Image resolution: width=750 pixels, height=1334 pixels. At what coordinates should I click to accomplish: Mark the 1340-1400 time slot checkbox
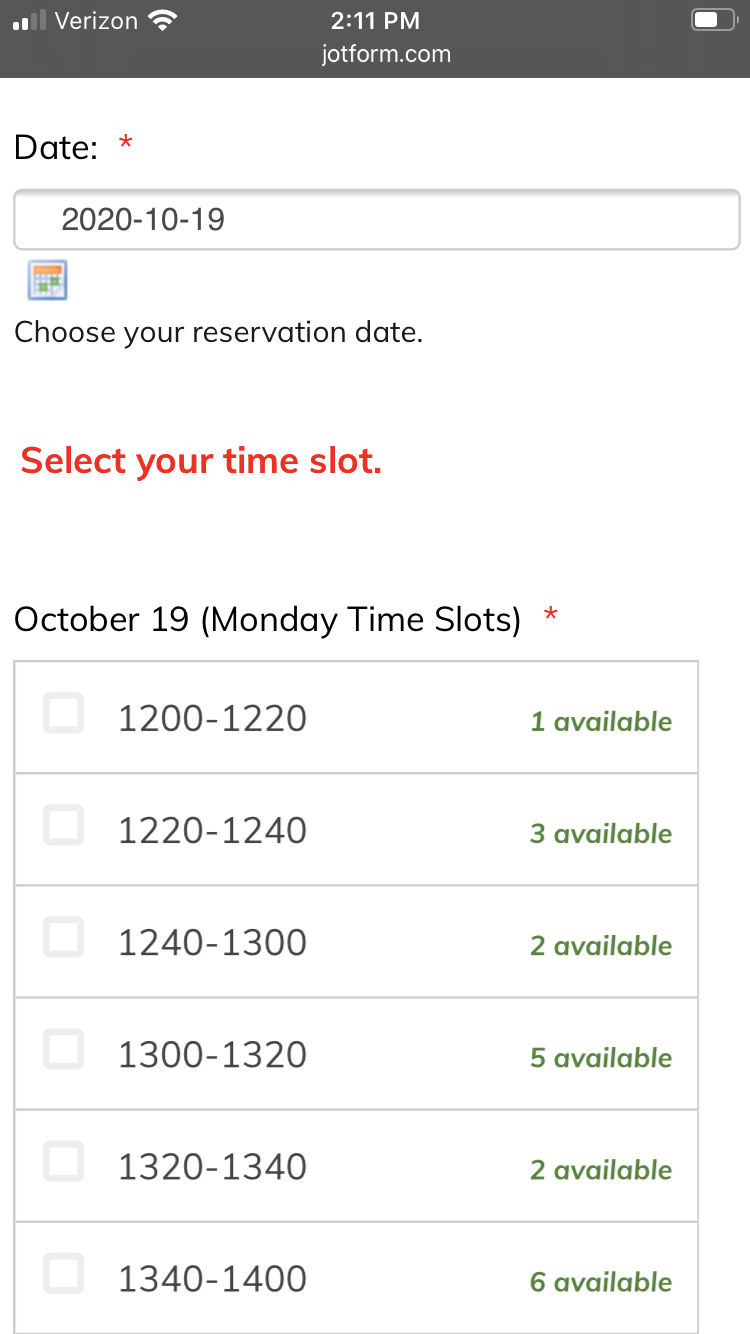coord(64,1274)
